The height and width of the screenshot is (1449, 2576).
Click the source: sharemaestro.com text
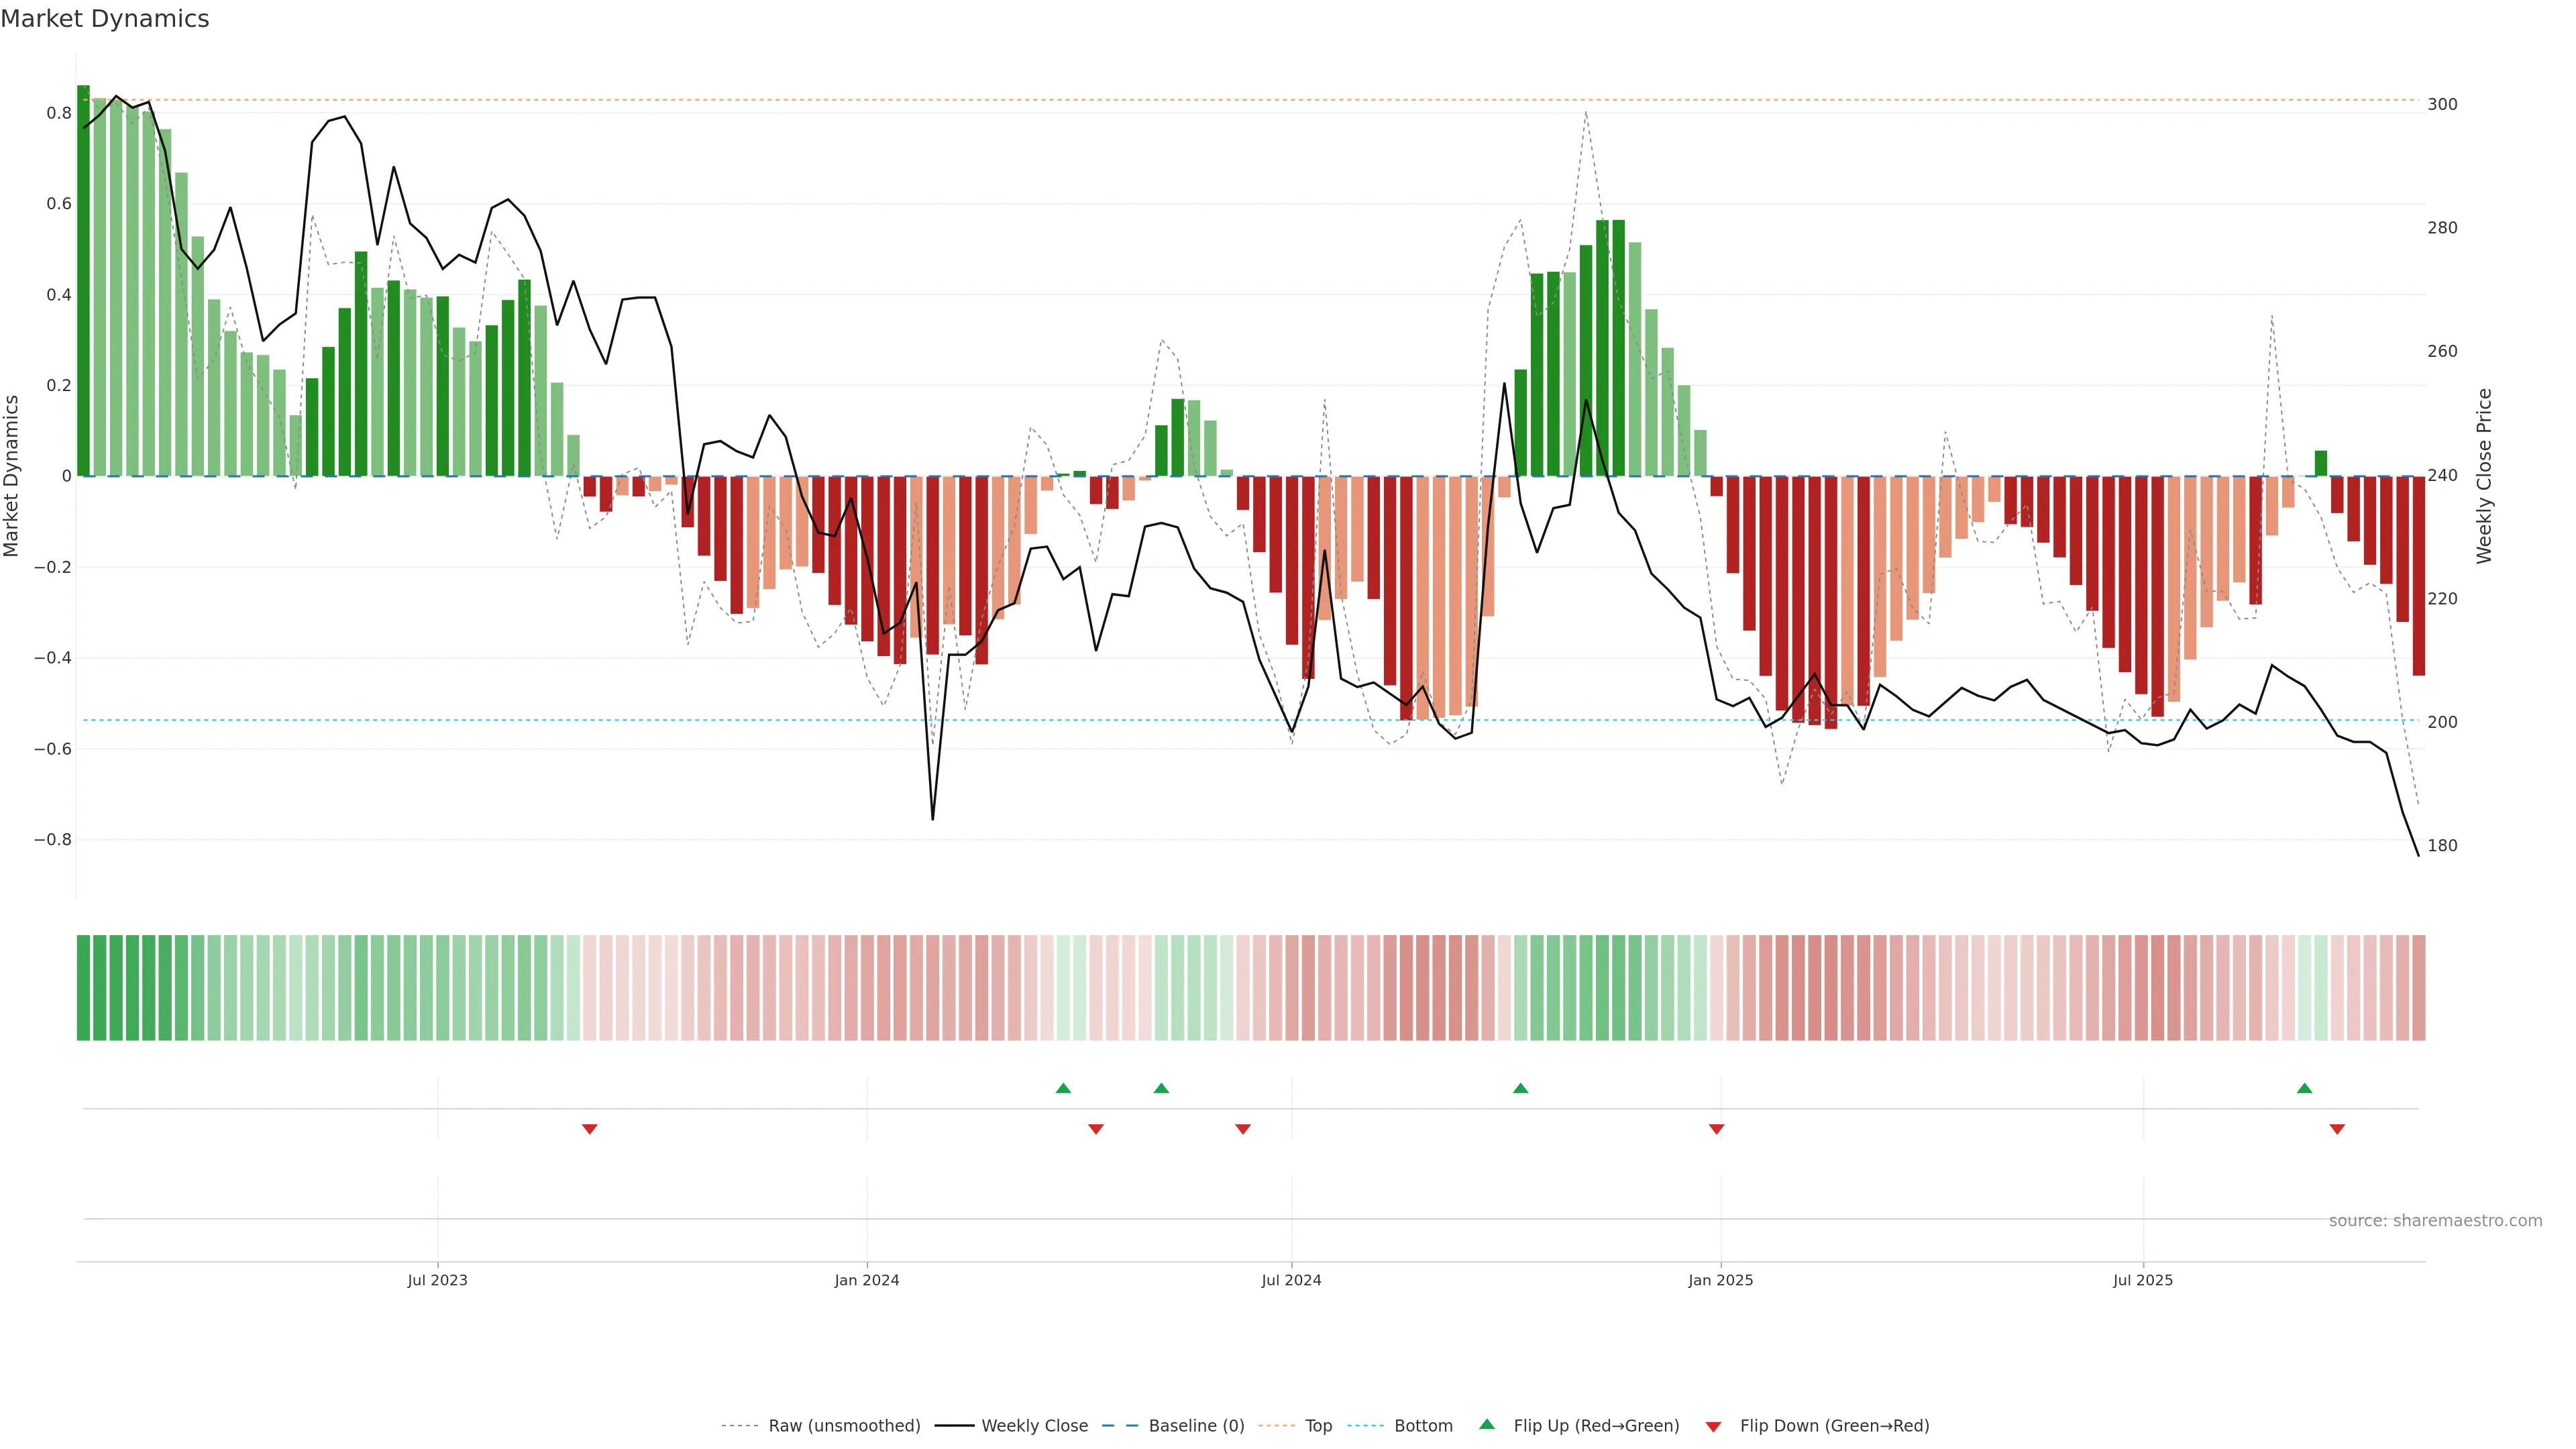pyautogui.click(x=2435, y=1221)
